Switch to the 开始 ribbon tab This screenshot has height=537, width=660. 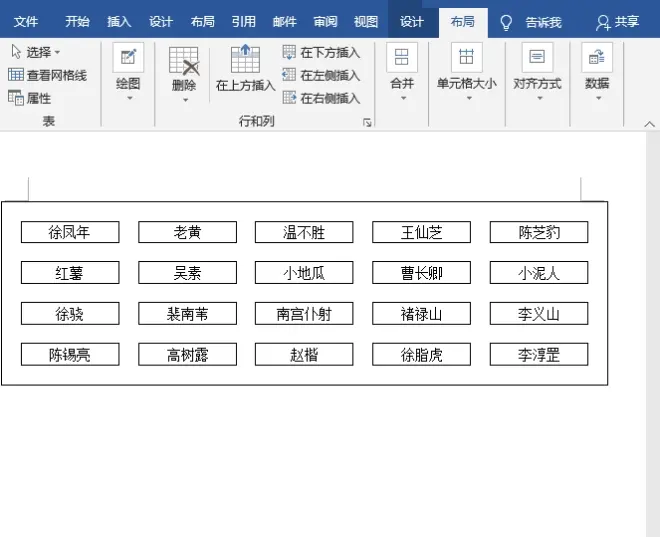pos(77,22)
